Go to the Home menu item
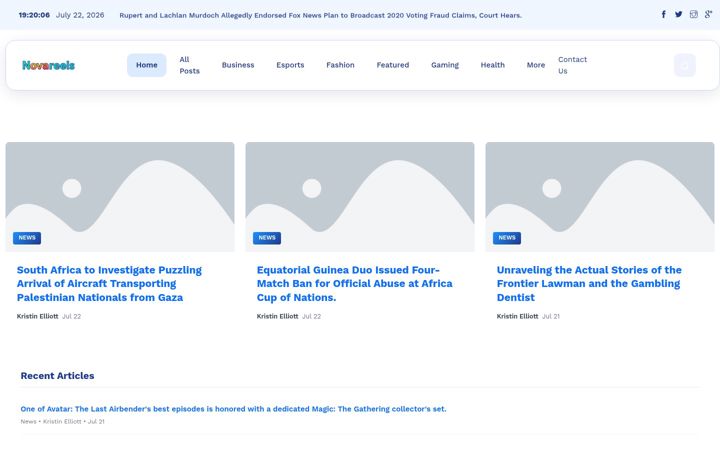Image resolution: width=720 pixels, height=450 pixels. click(x=146, y=65)
